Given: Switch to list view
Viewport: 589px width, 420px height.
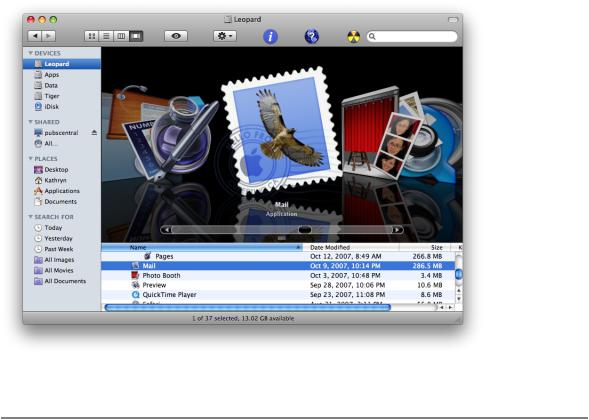Looking at the screenshot, I should click(x=106, y=36).
